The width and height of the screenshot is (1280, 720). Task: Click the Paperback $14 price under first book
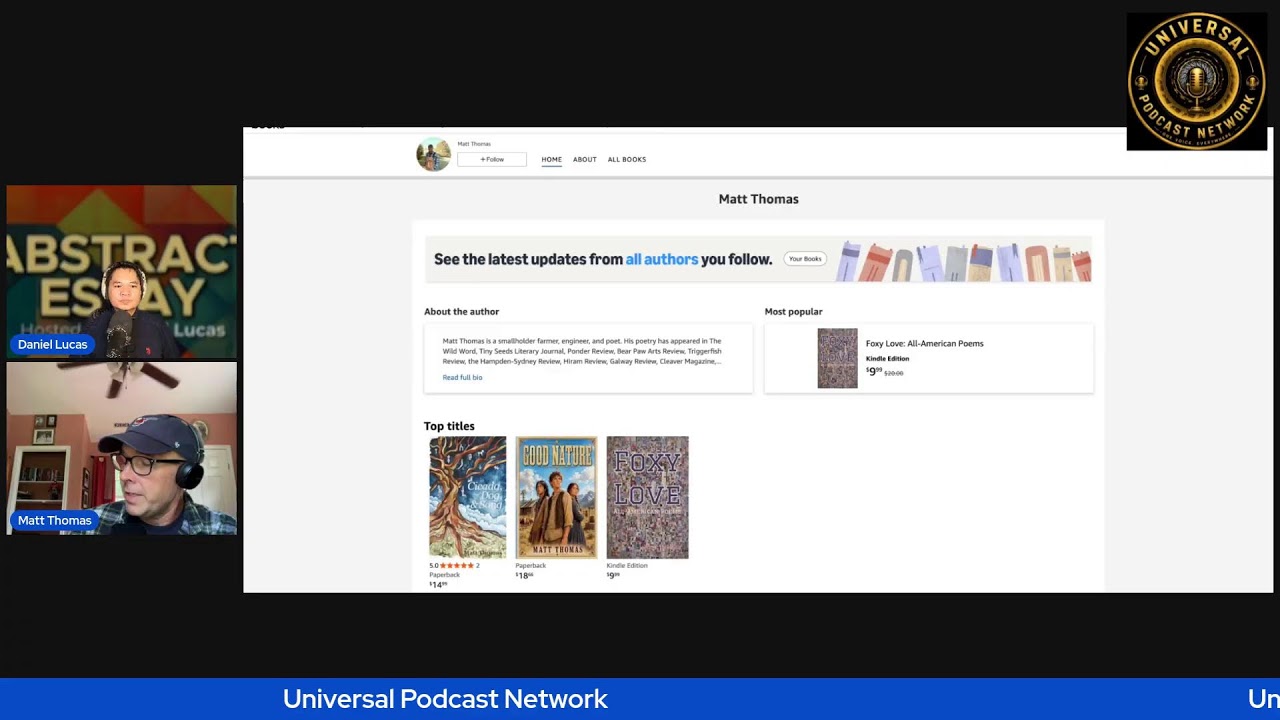tap(438, 584)
